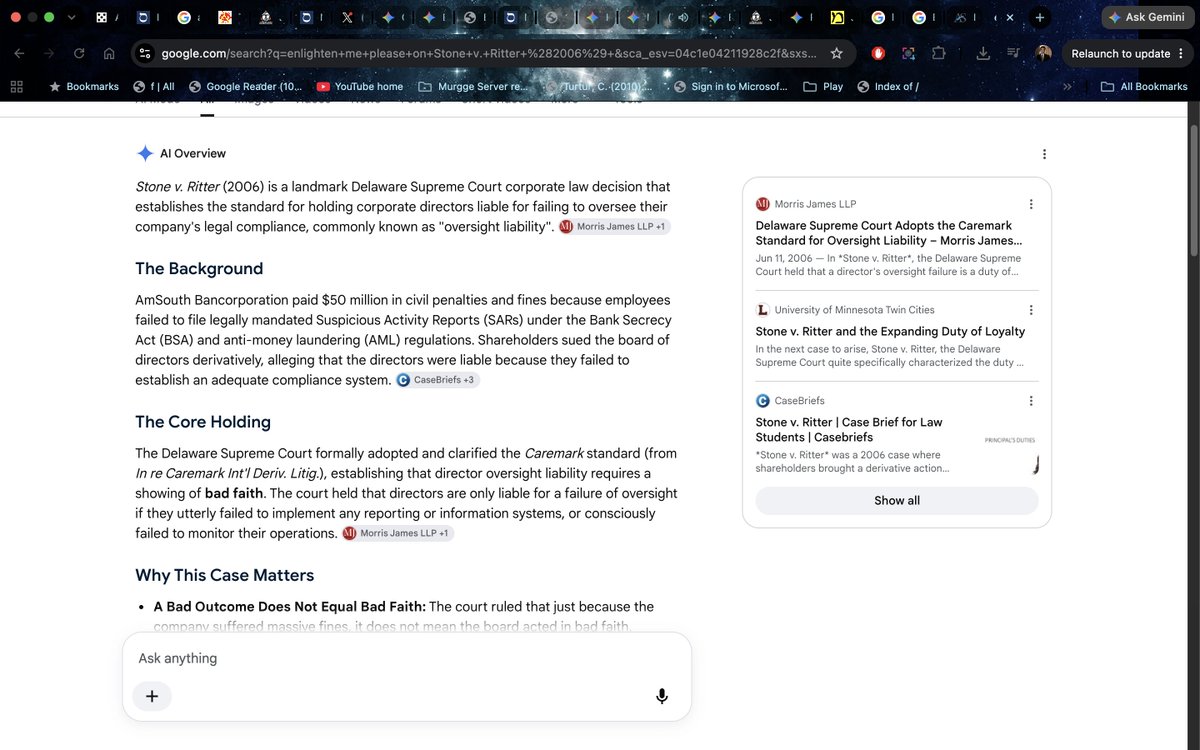
Task: Open the Bookmarks folder on the bookmarks bar
Action: (x=84, y=87)
